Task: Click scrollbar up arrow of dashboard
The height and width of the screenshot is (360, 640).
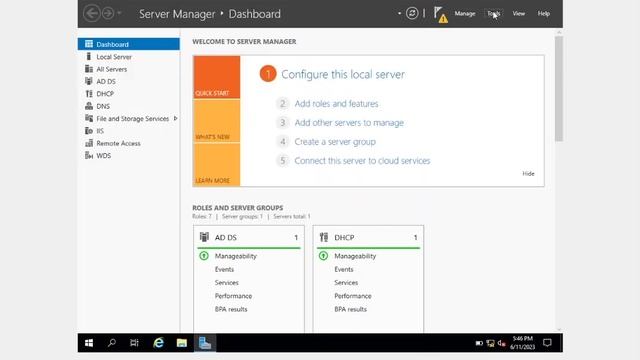Action: [x=559, y=32]
